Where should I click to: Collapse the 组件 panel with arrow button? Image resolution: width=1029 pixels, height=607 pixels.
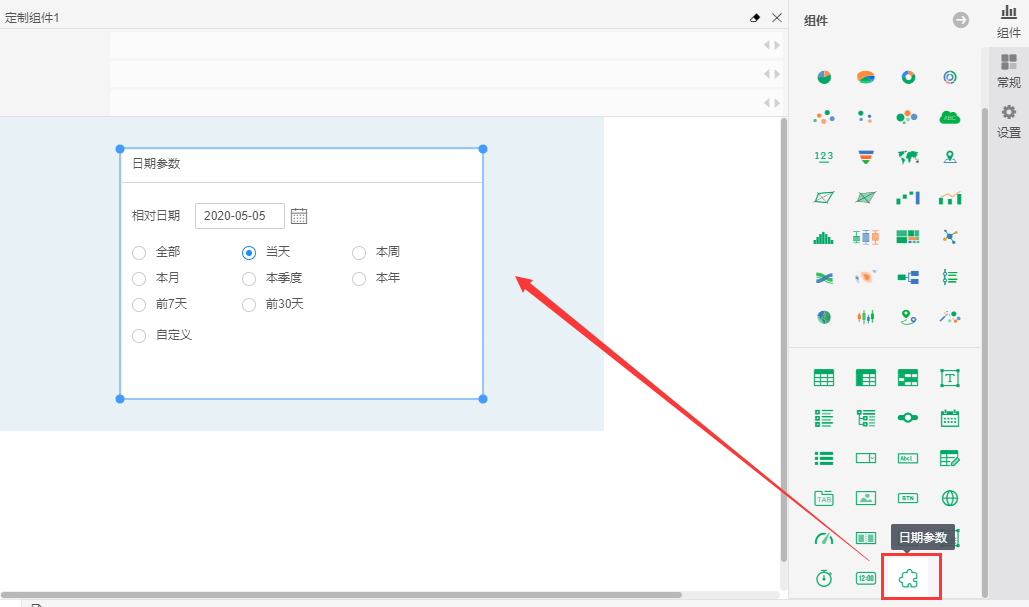[x=960, y=20]
